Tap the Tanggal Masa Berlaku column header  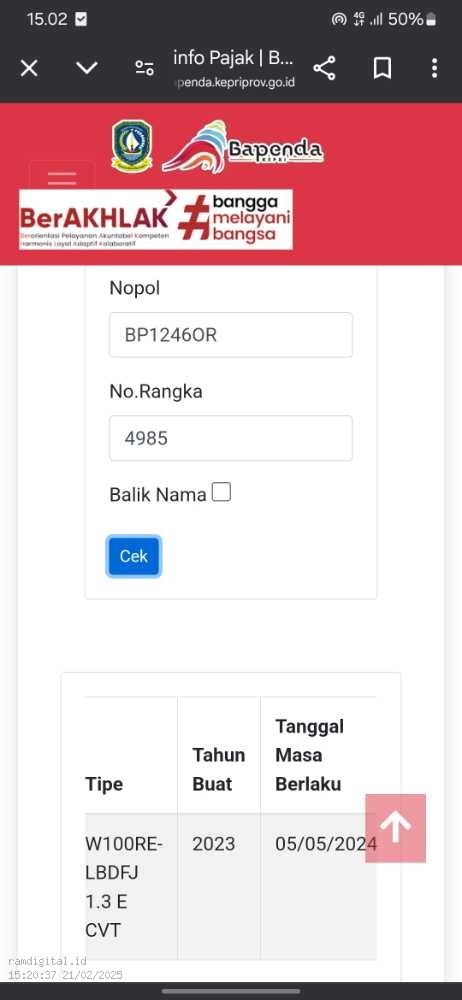tap(309, 755)
